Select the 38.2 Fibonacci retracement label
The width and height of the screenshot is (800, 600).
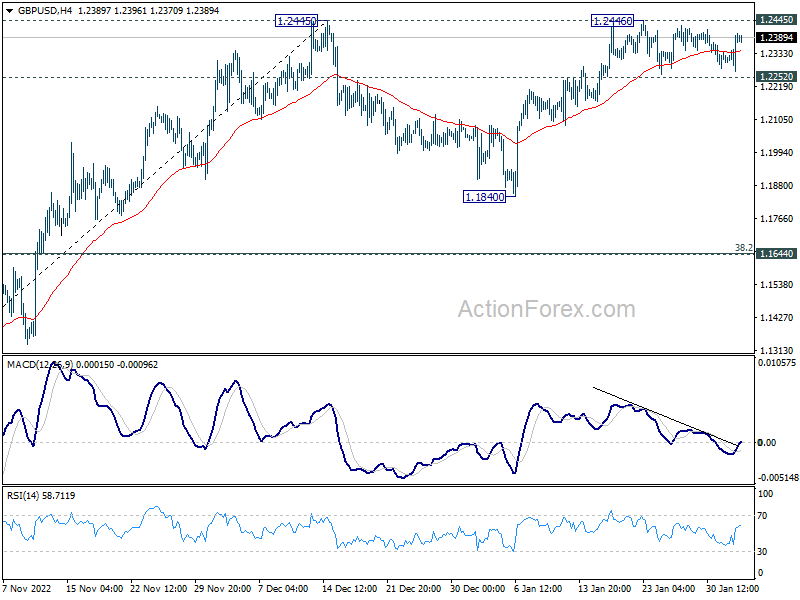coord(743,247)
